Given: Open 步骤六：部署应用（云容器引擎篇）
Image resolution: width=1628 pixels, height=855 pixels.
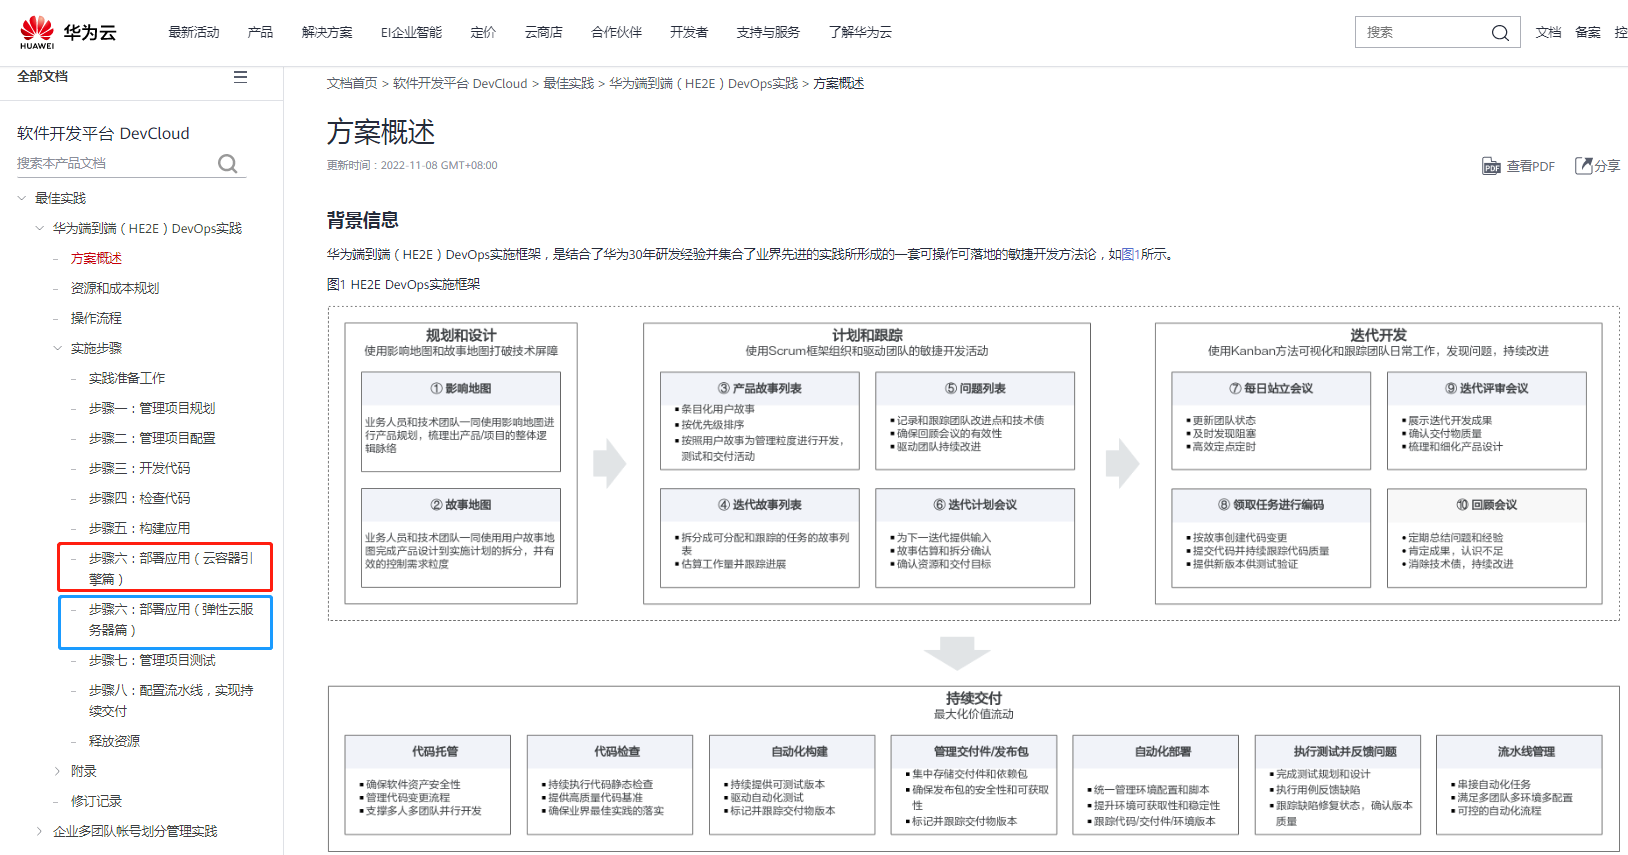Looking at the screenshot, I should (x=171, y=568).
